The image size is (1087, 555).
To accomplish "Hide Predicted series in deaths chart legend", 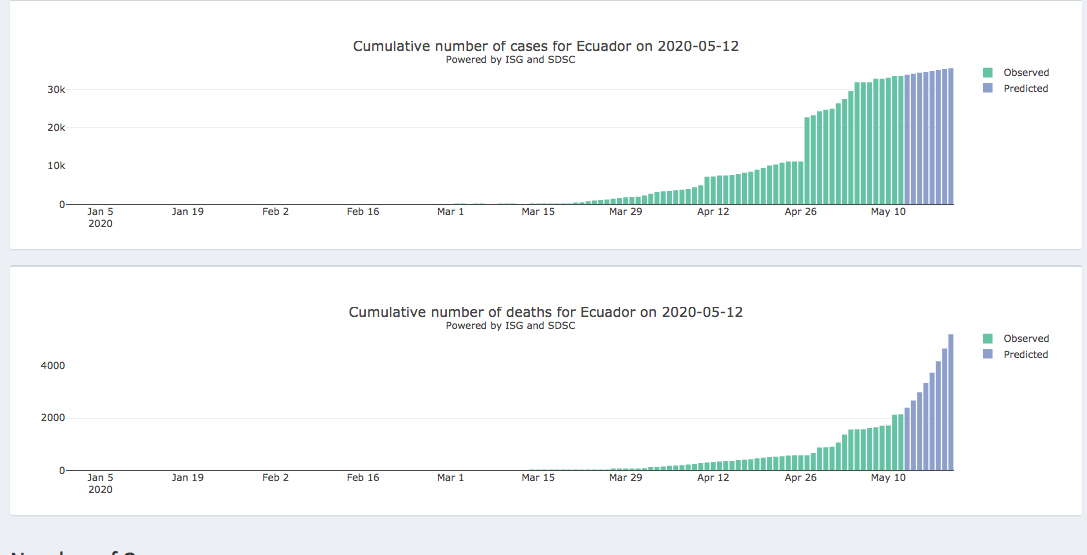I will tap(1026, 355).
